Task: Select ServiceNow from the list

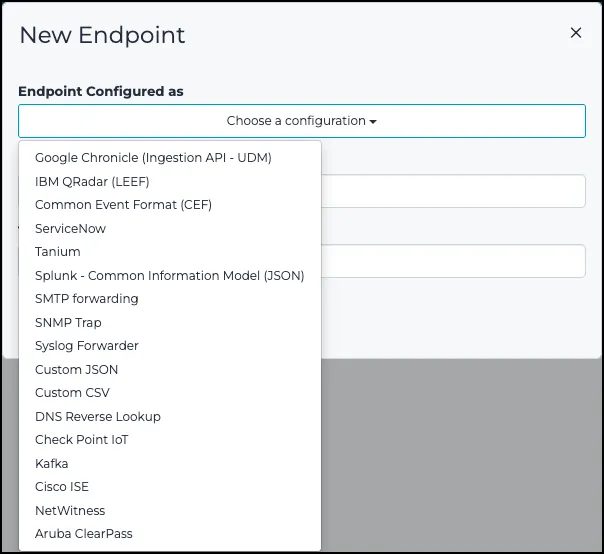Action: (70, 228)
